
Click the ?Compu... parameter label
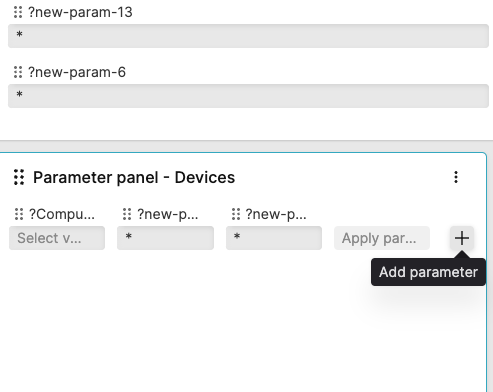point(62,214)
